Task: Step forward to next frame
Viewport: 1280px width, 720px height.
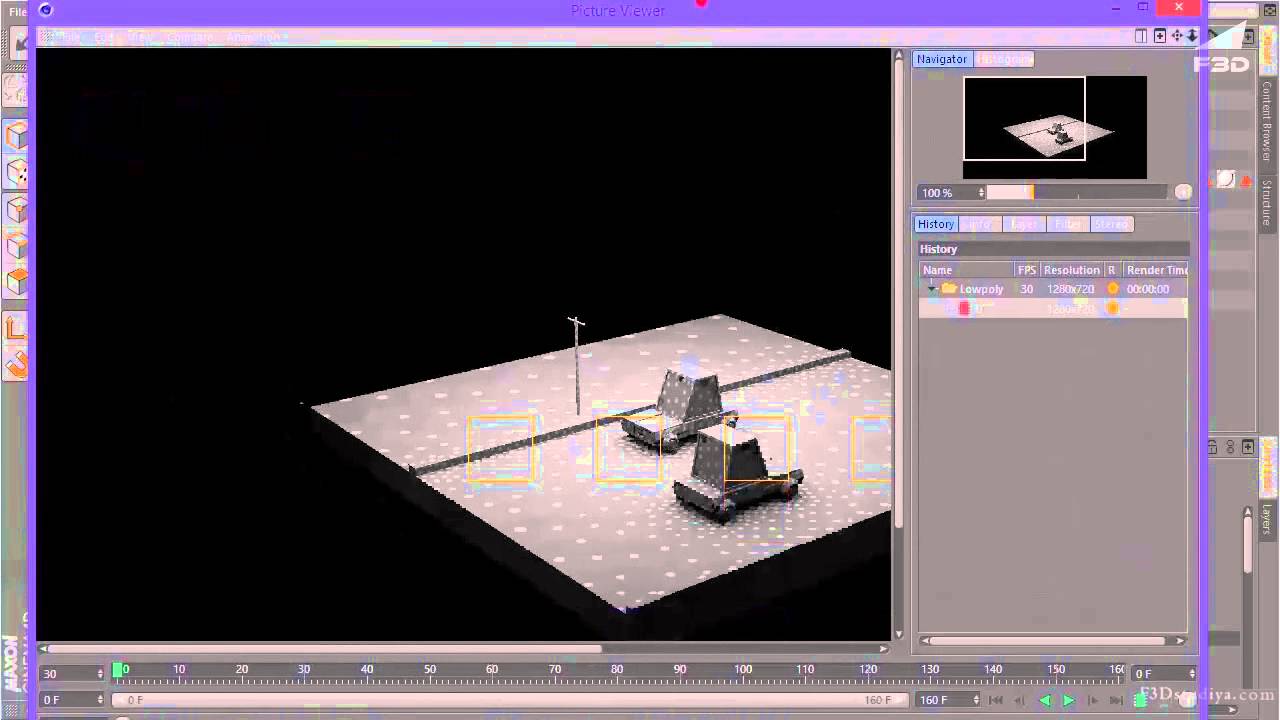Action: coord(1093,700)
